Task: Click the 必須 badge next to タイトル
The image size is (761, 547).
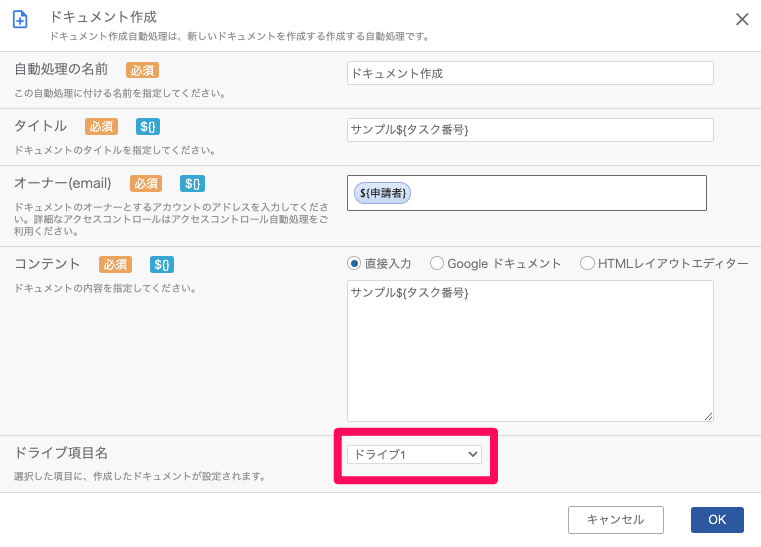Action: (x=101, y=127)
